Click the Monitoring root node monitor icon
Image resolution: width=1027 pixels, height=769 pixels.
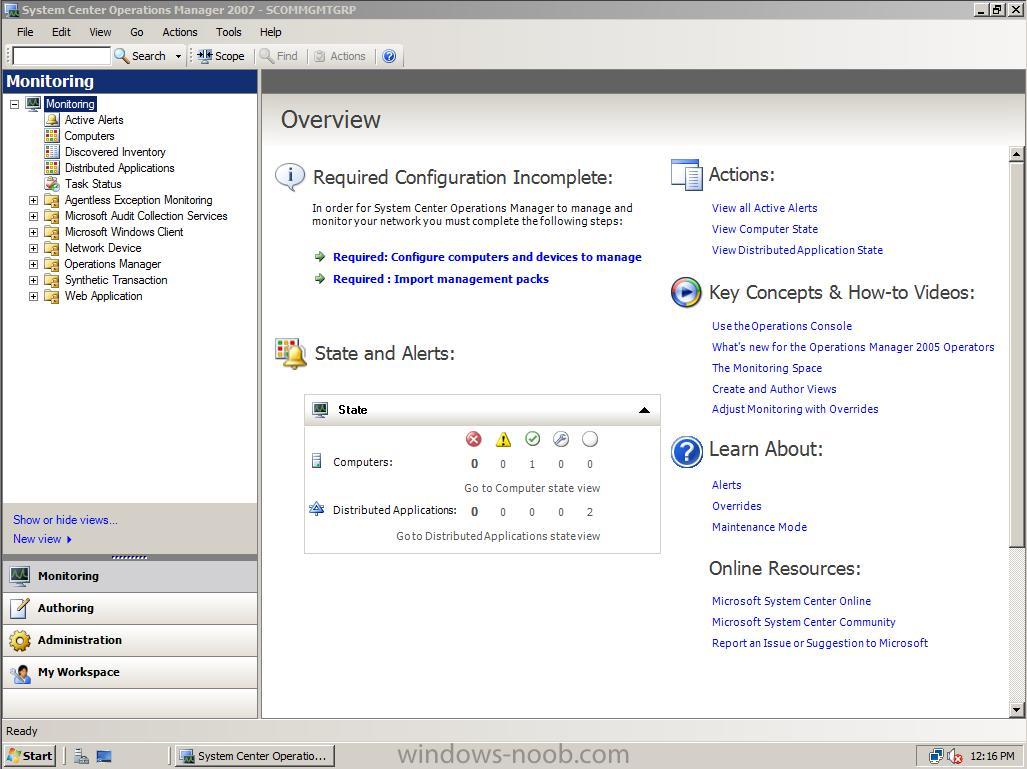tap(33, 103)
